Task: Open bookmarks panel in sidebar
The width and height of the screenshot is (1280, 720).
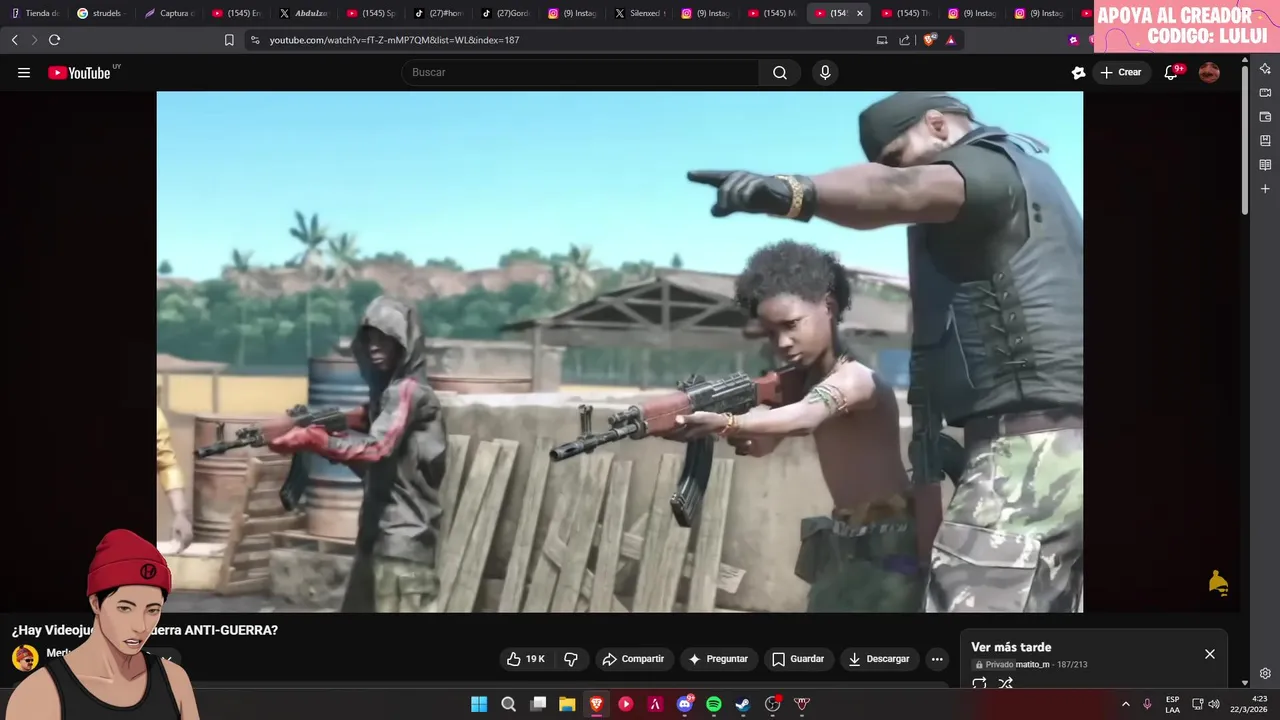Action: 1265,141
